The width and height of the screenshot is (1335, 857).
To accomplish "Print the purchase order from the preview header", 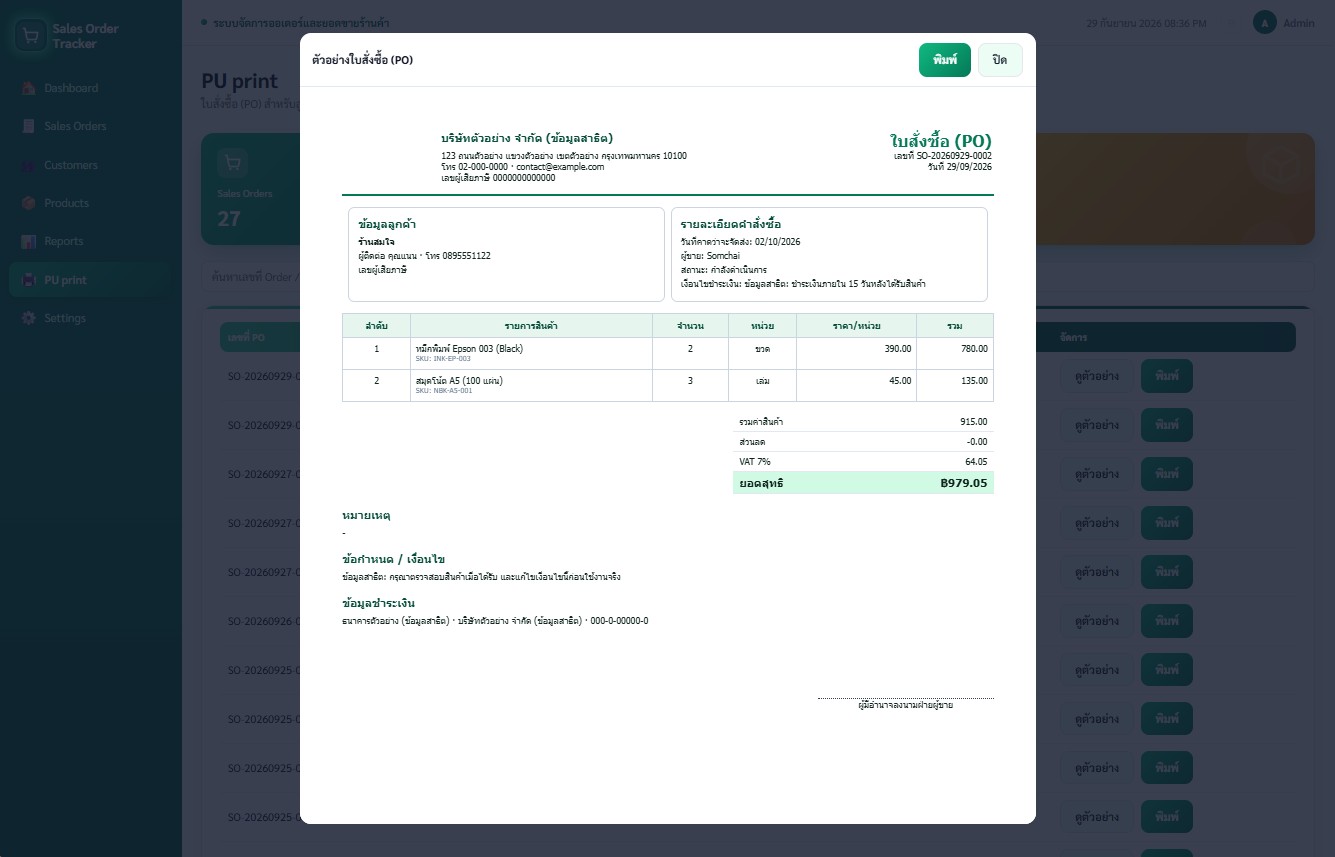I will [945, 60].
